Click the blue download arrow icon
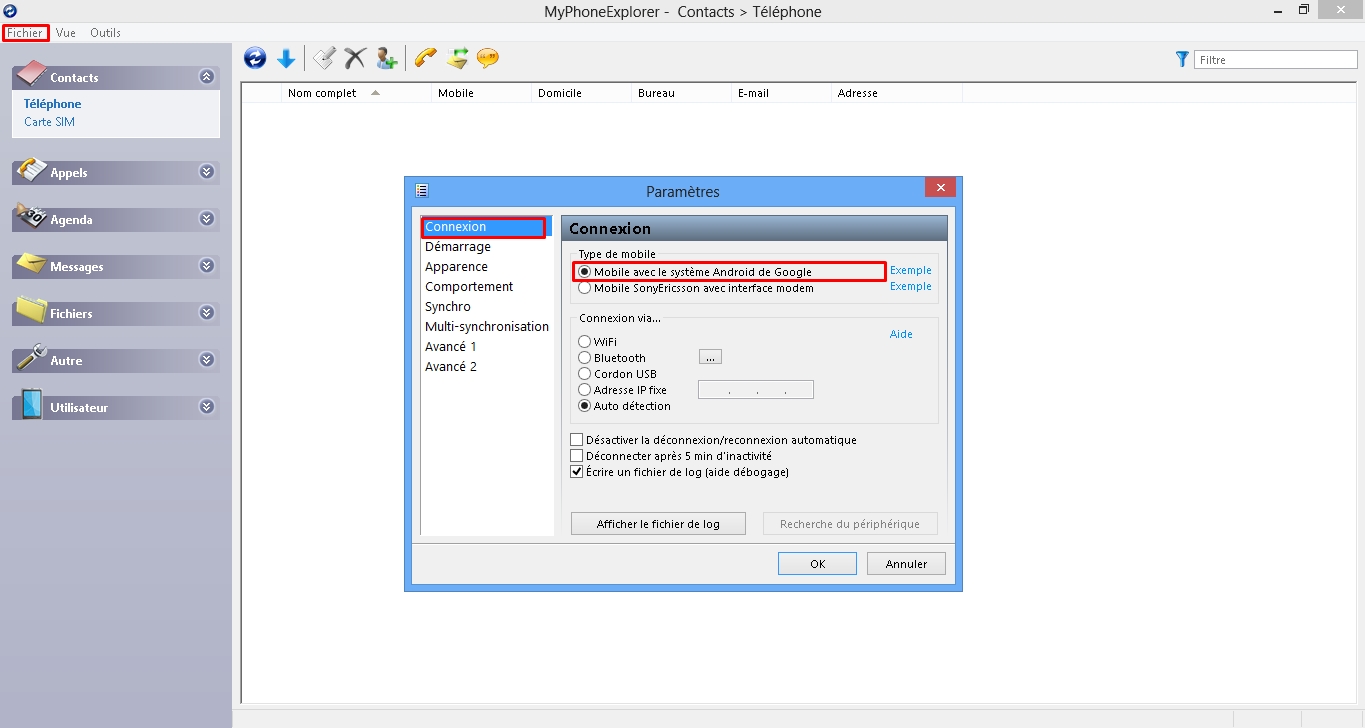1365x728 pixels. coord(286,59)
